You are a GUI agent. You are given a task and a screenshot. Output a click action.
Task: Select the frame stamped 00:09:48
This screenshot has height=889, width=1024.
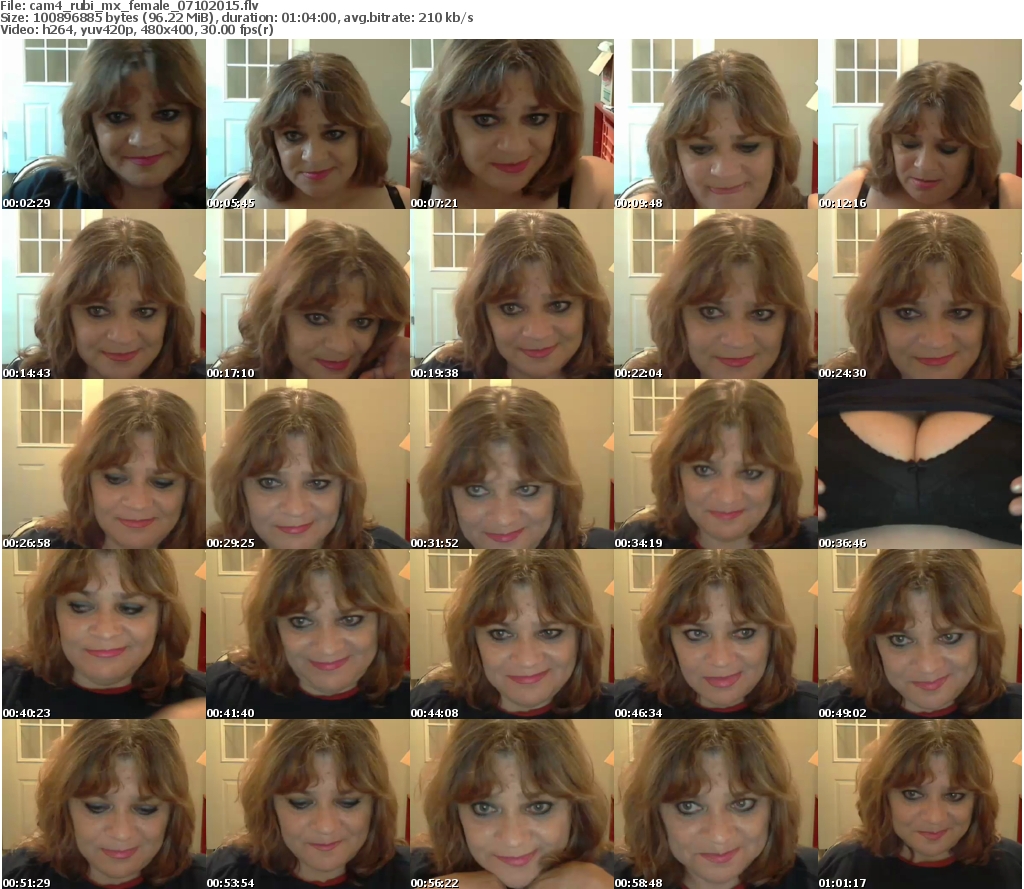(x=716, y=124)
